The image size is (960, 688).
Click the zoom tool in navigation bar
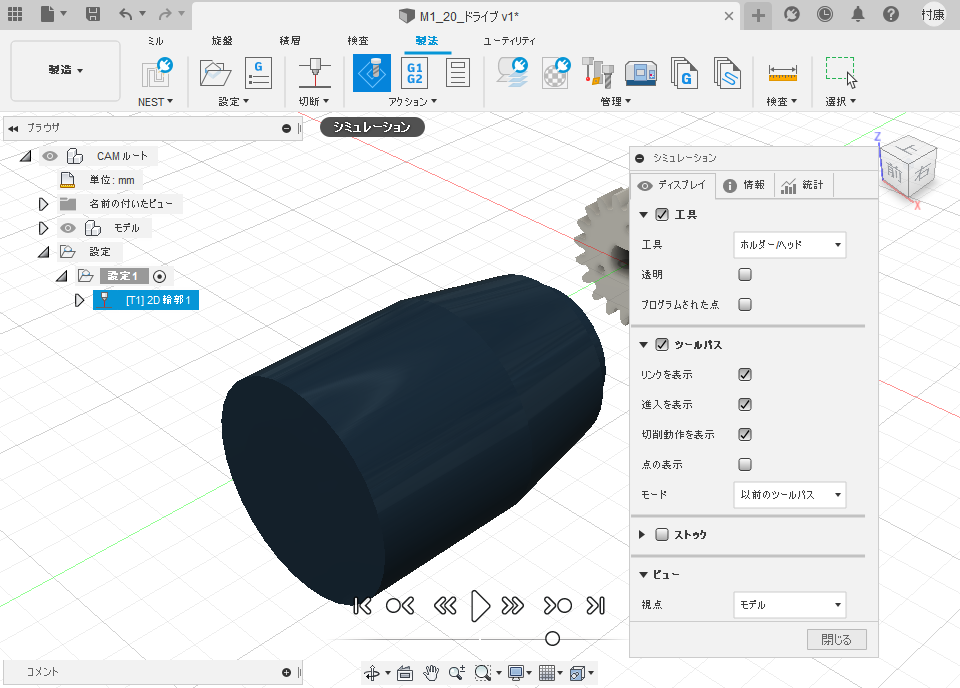point(457,673)
